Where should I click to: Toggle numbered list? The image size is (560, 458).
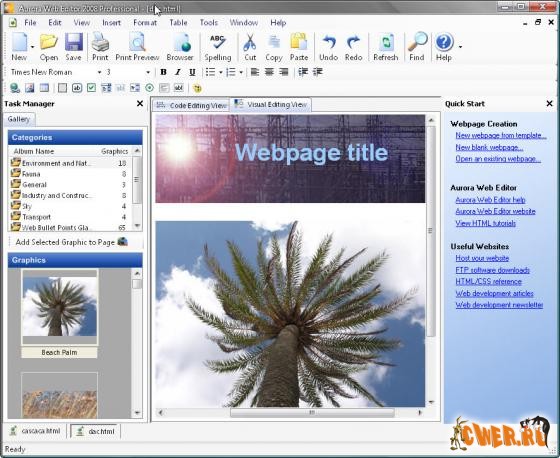click(x=231, y=72)
